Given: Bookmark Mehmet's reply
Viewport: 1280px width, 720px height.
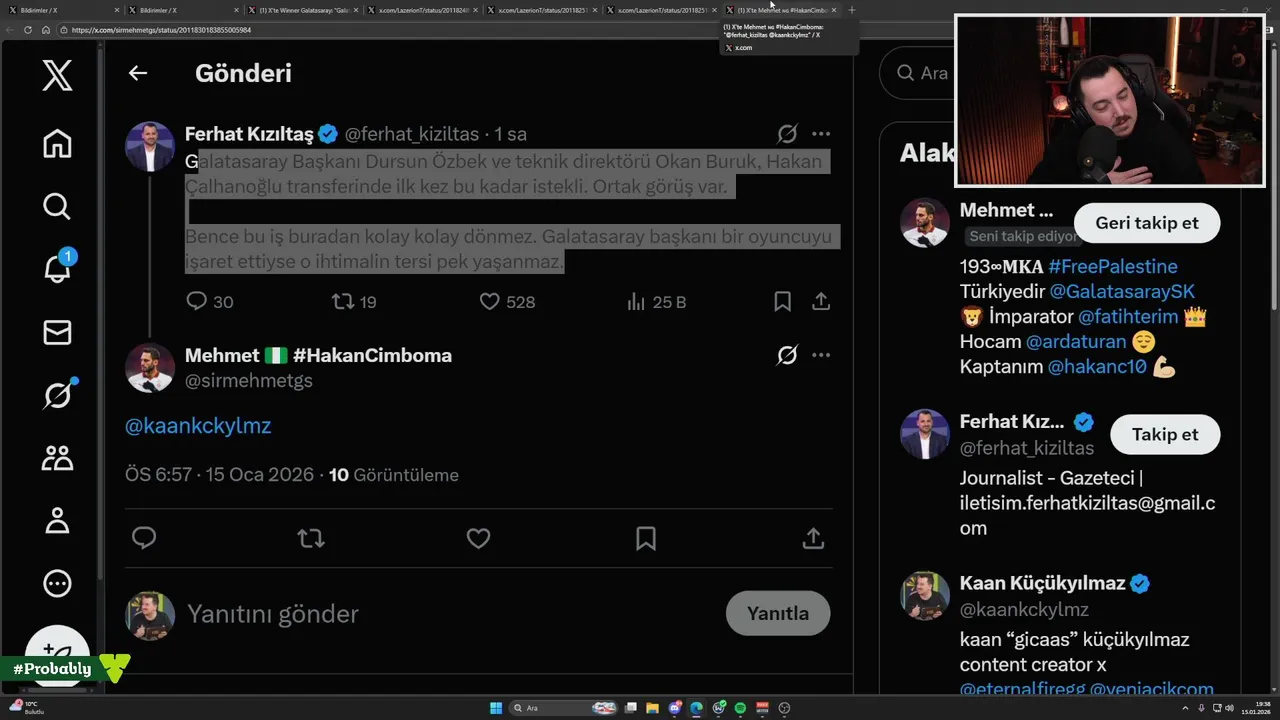Looking at the screenshot, I should (x=646, y=538).
